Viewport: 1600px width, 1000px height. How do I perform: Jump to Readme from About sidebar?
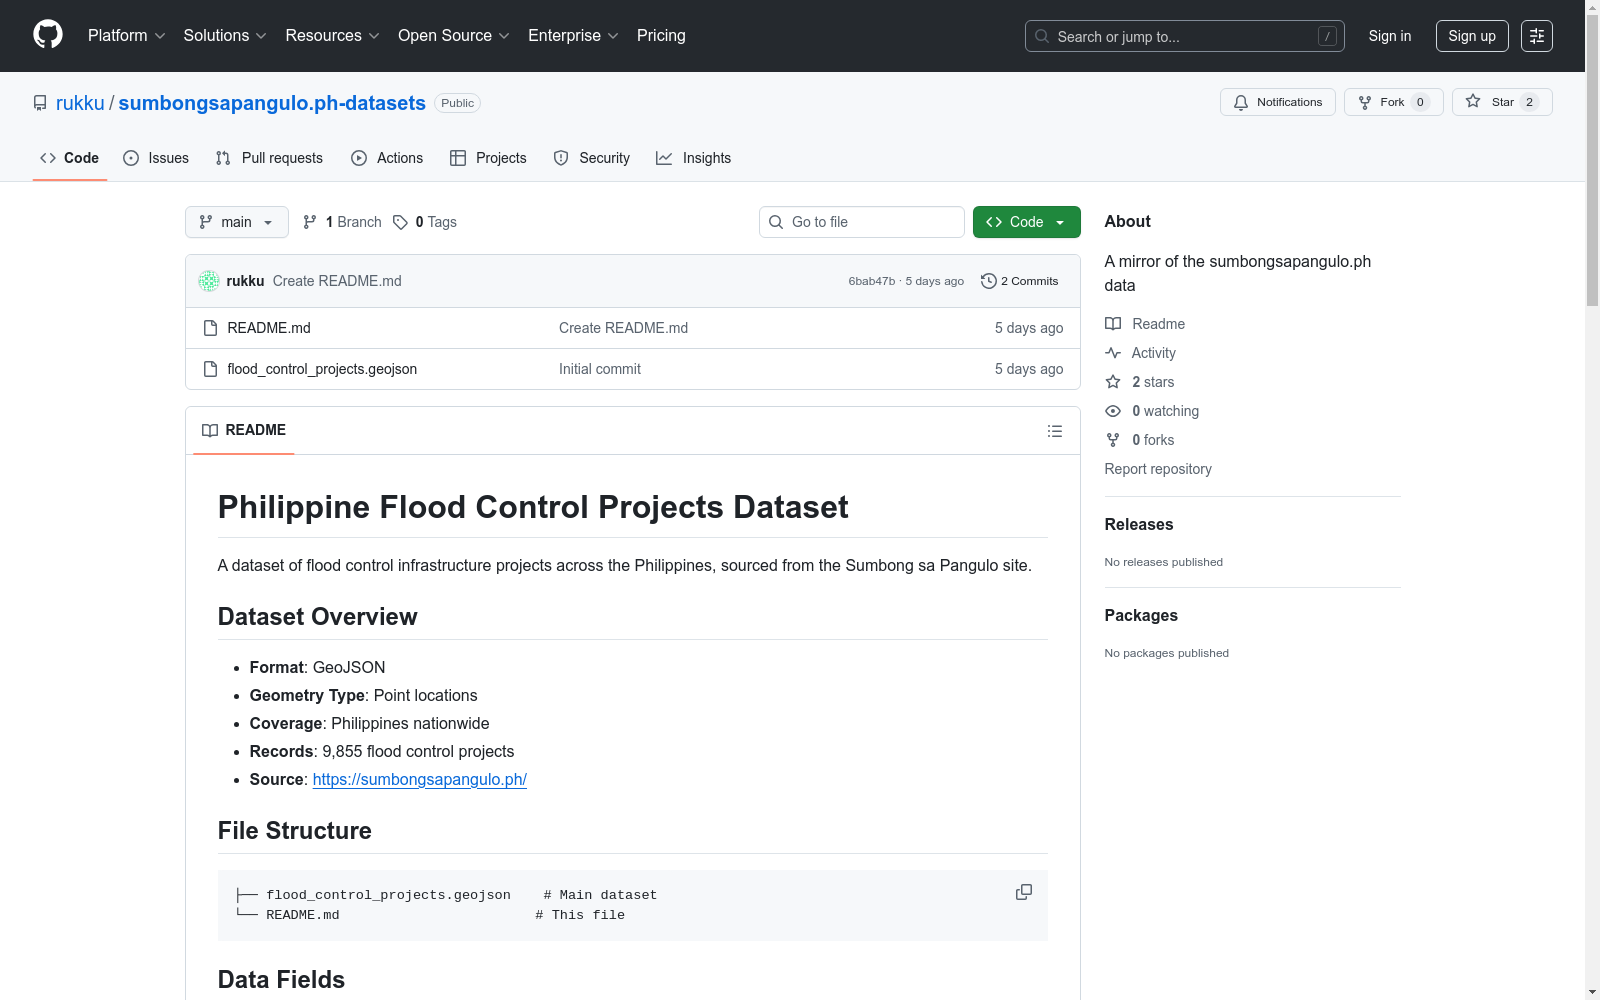click(x=1145, y=324)
